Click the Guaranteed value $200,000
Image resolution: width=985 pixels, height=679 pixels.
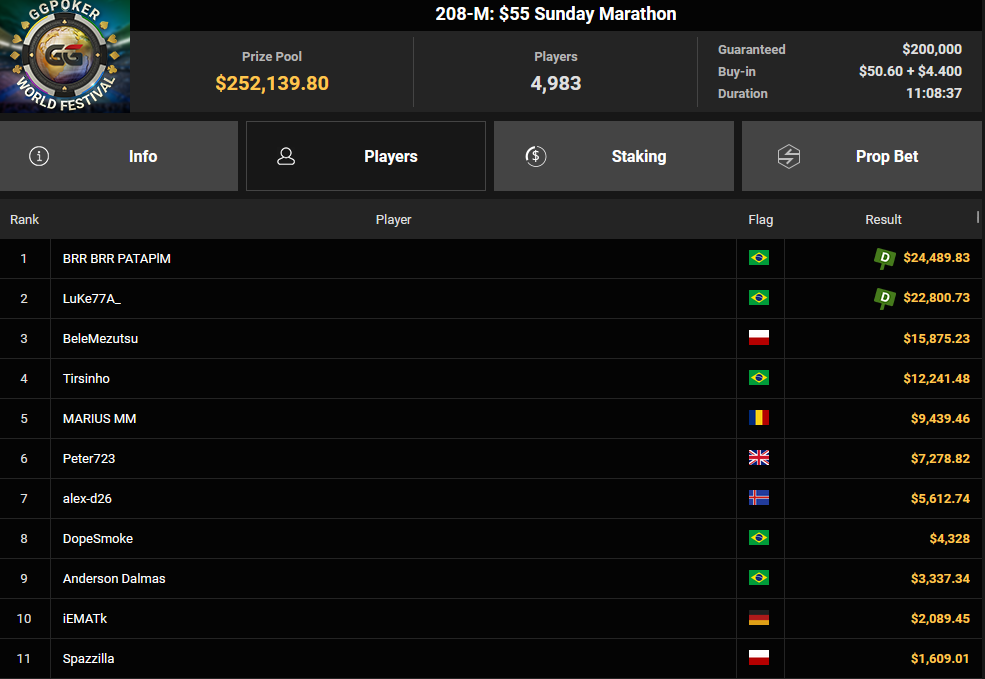pos(932,49)
